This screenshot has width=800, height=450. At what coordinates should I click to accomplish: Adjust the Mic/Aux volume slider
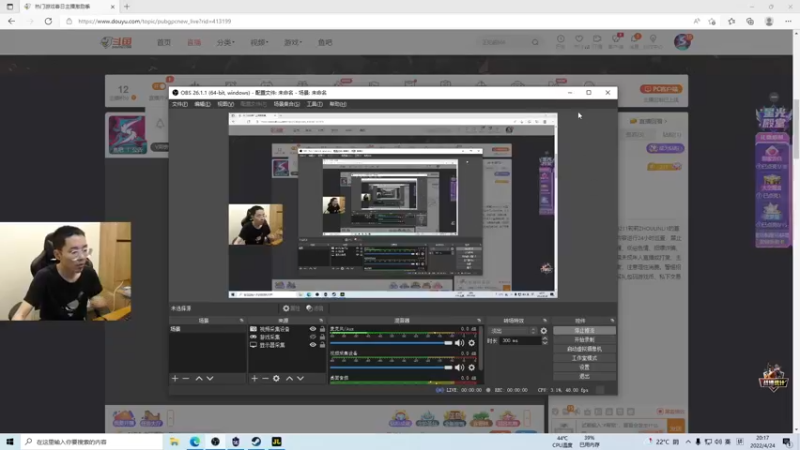391,343
